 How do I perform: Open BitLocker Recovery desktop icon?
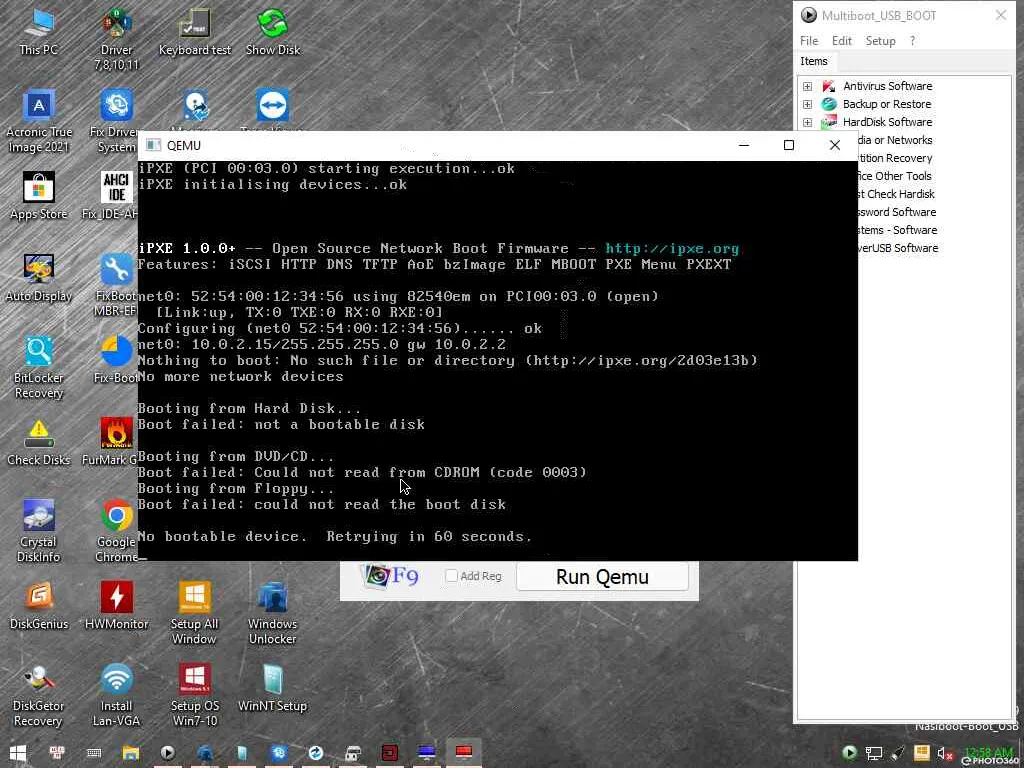click(x=39, y=367)
